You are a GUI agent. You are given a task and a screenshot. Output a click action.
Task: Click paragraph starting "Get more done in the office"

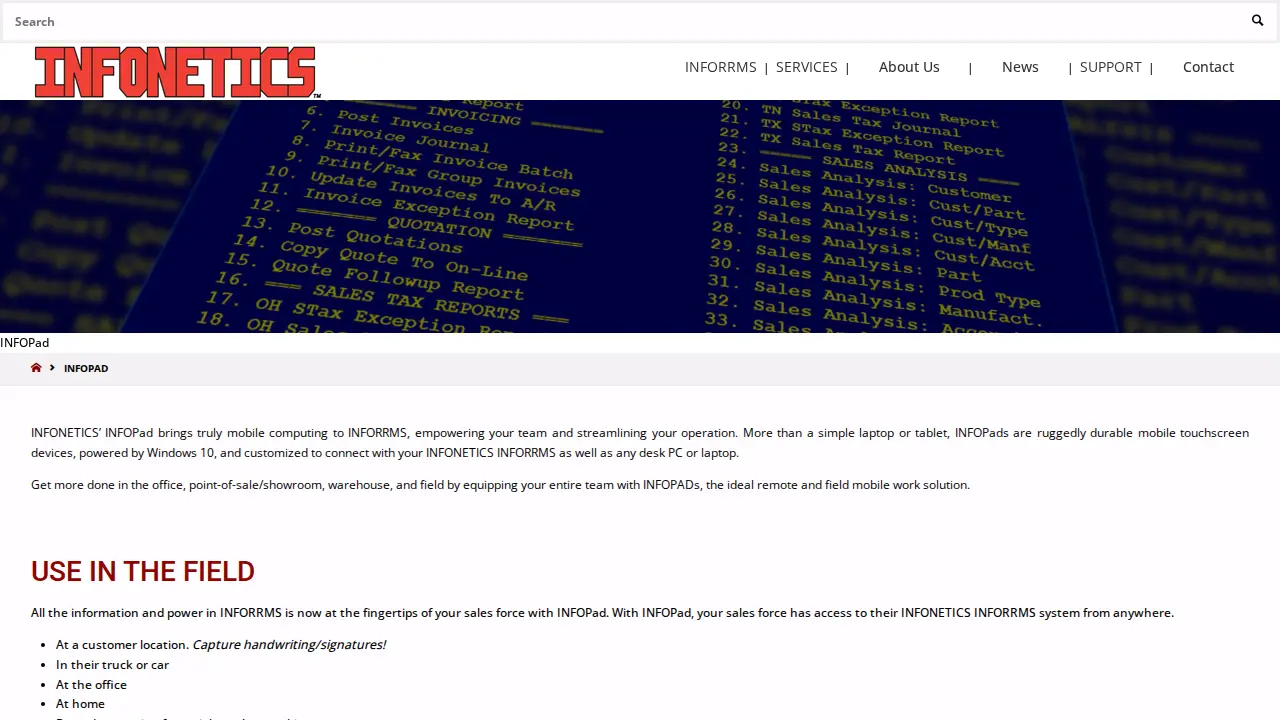pyautogui.click(x=500, y=484)
